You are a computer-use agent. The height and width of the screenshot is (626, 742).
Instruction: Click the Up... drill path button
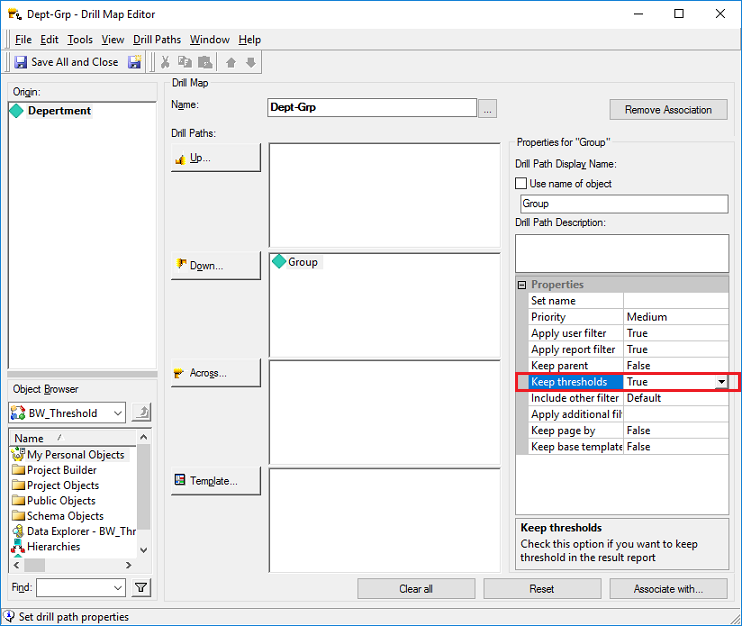coord(216,158)
